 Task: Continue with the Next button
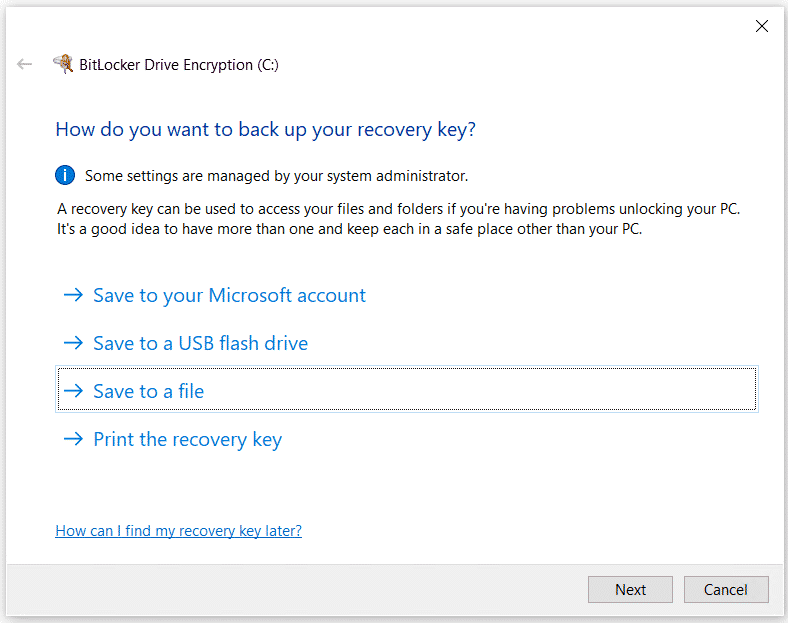click(630, 589)
